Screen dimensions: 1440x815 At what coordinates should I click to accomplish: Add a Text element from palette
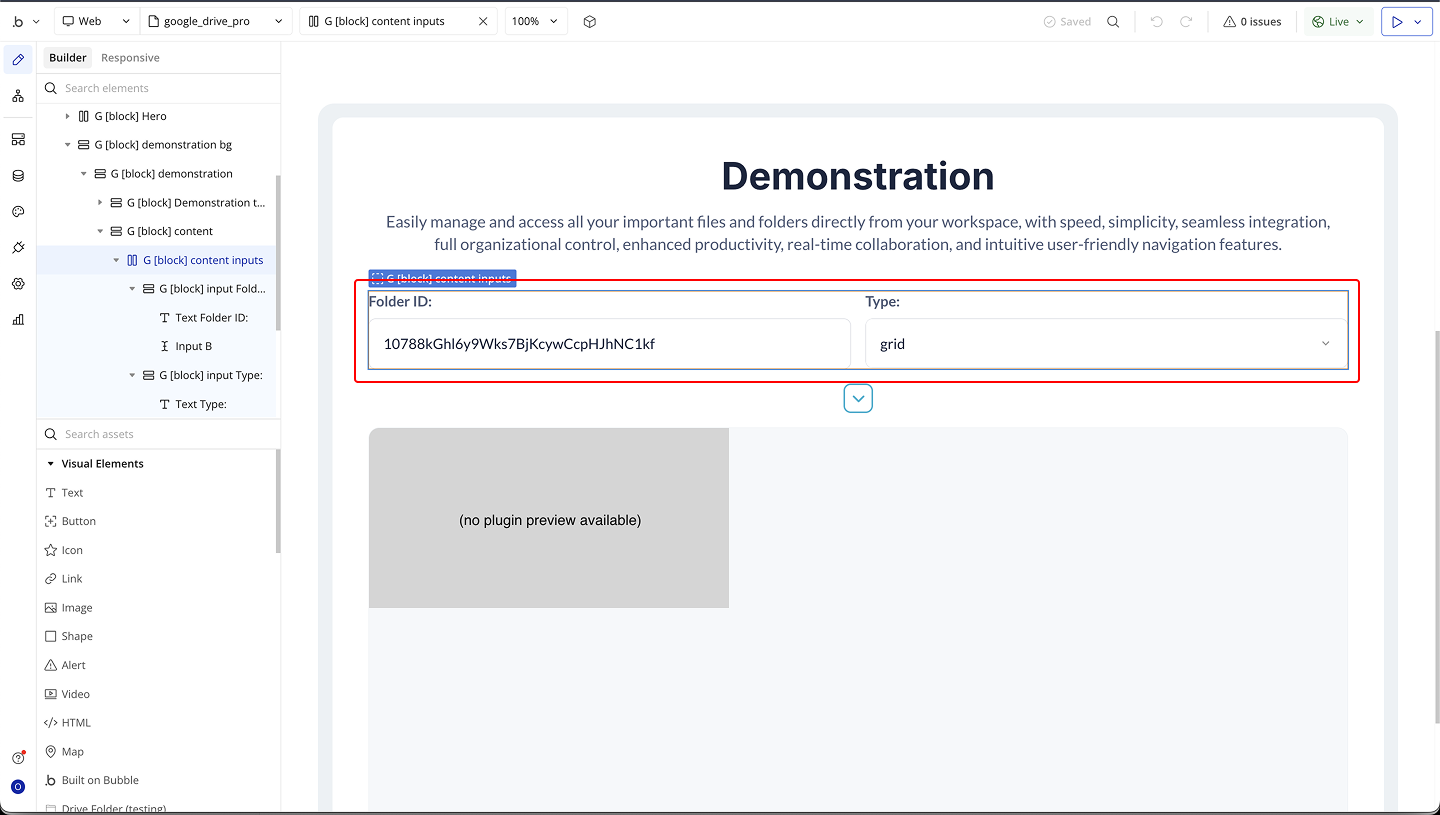click(x=65, y=493)
